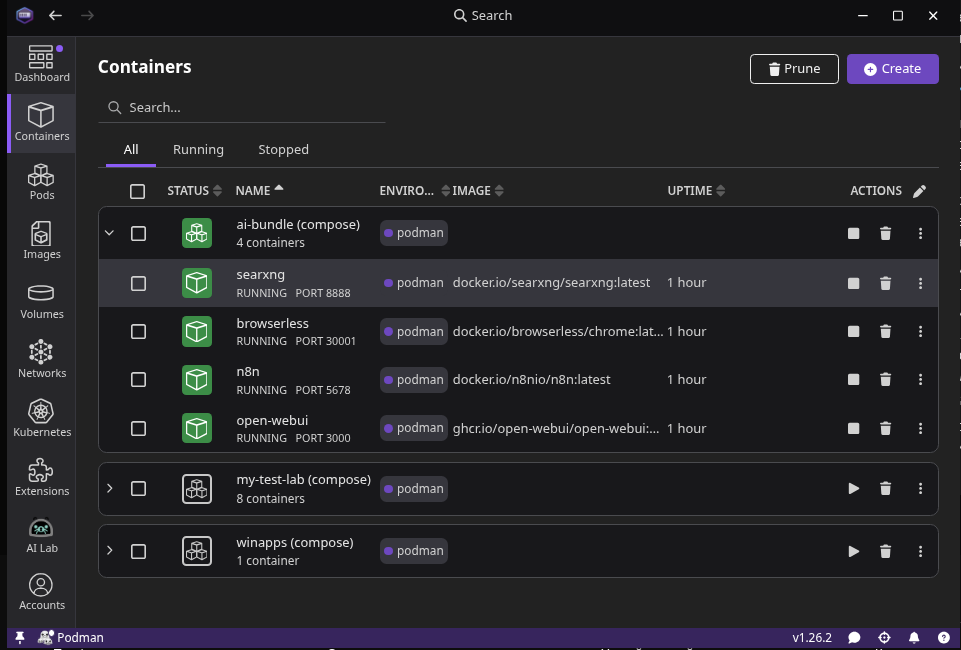
Task: Open more actions menu for browserless
Action: (x=920, y=331)
